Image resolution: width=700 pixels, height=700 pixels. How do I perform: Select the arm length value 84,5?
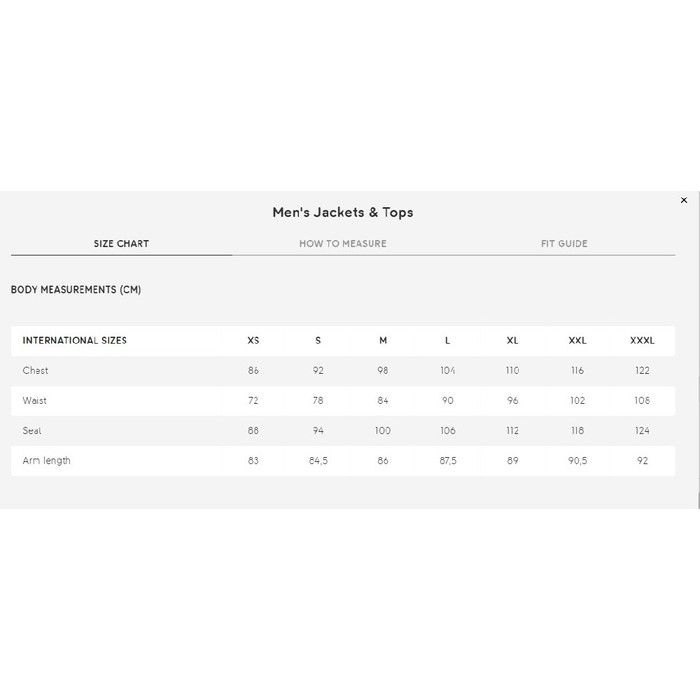click(x=318, y=461)
